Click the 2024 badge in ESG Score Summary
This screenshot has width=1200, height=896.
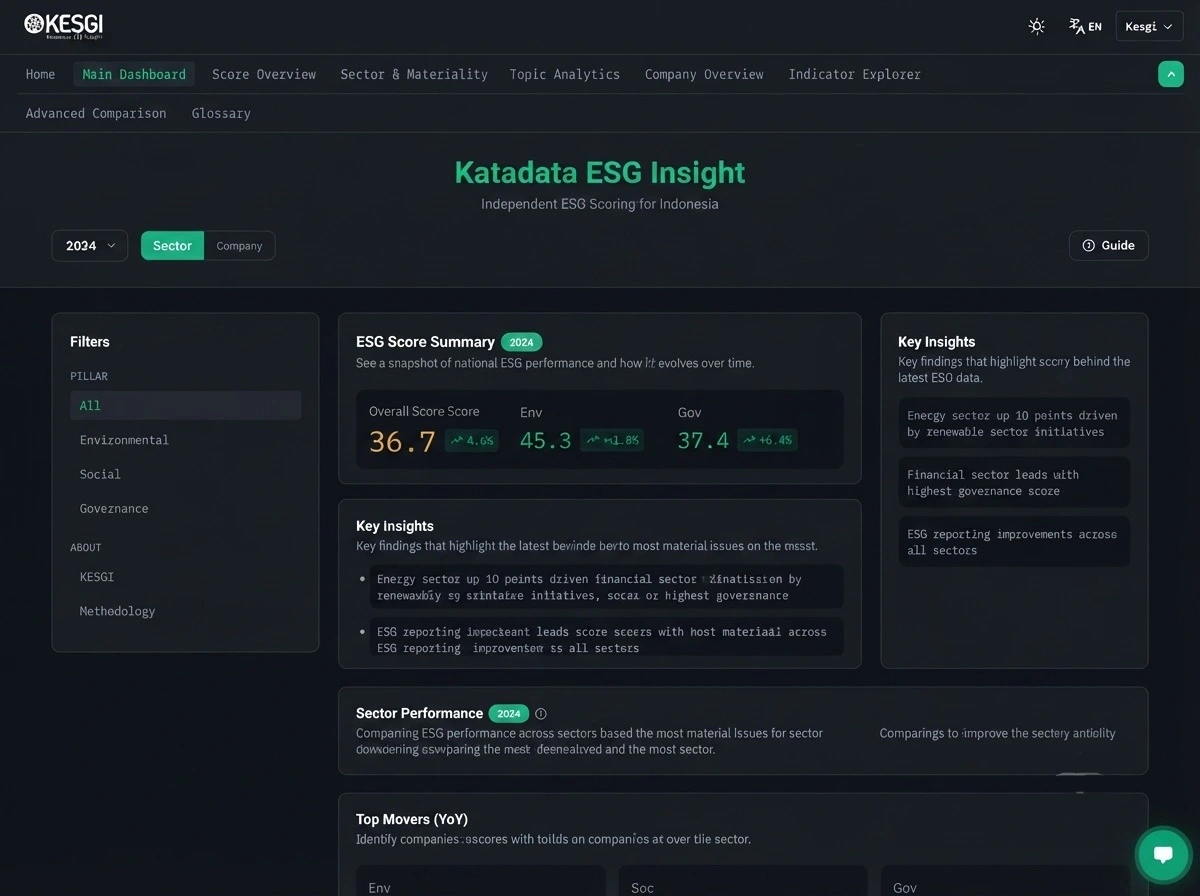[521, 342]
